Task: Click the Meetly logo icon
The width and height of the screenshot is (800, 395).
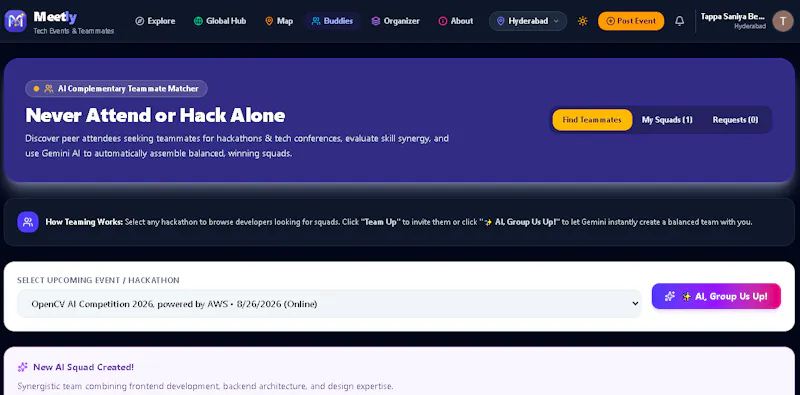Action: point(15,21)
